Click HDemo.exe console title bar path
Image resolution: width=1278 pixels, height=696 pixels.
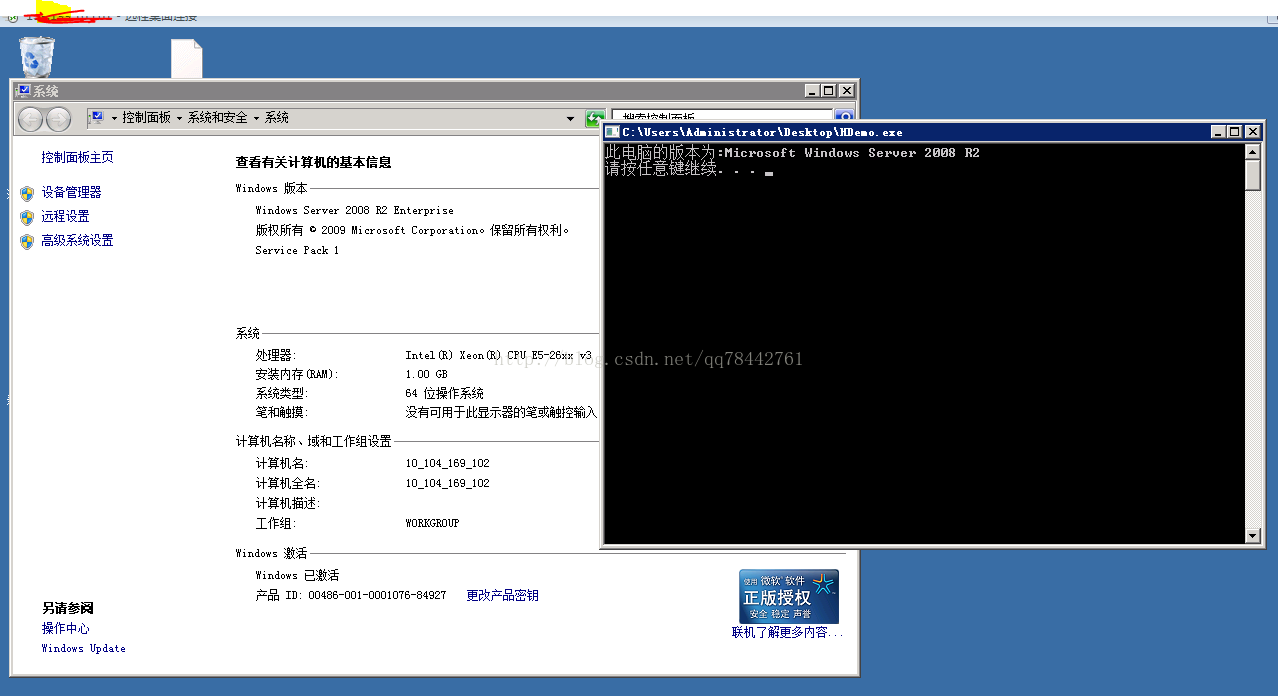(762, 132)
